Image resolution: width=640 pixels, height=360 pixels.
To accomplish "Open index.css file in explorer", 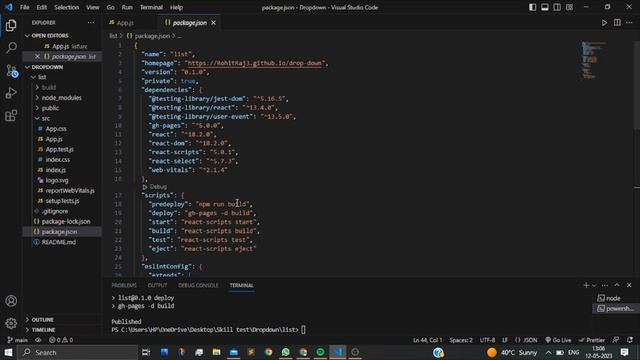I will pyautogui.click(x=58, y=160).
